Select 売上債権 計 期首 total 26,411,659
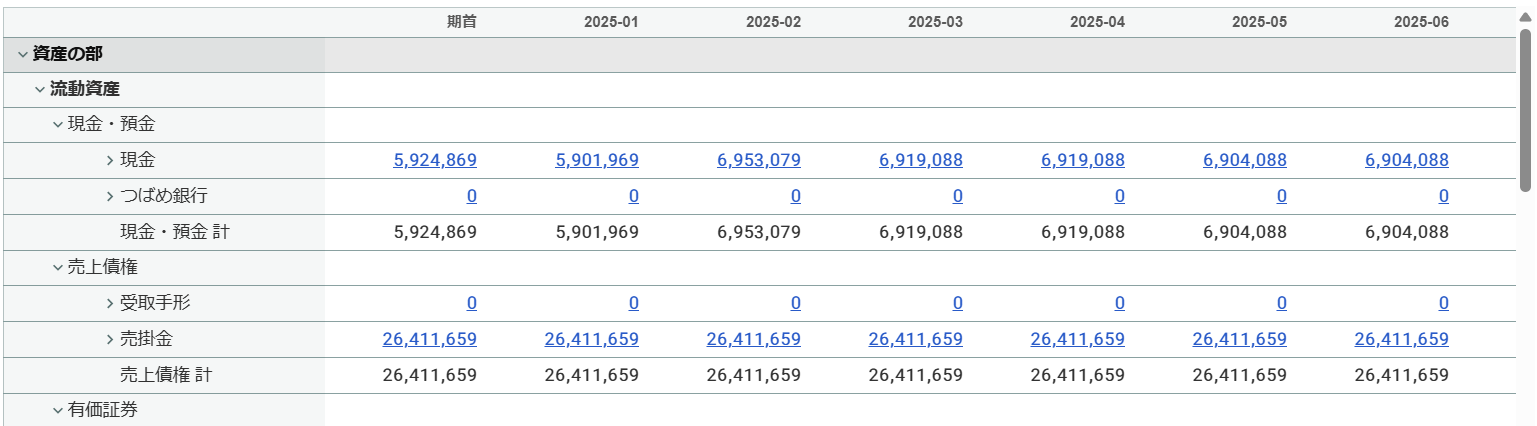 click(430, 375)
